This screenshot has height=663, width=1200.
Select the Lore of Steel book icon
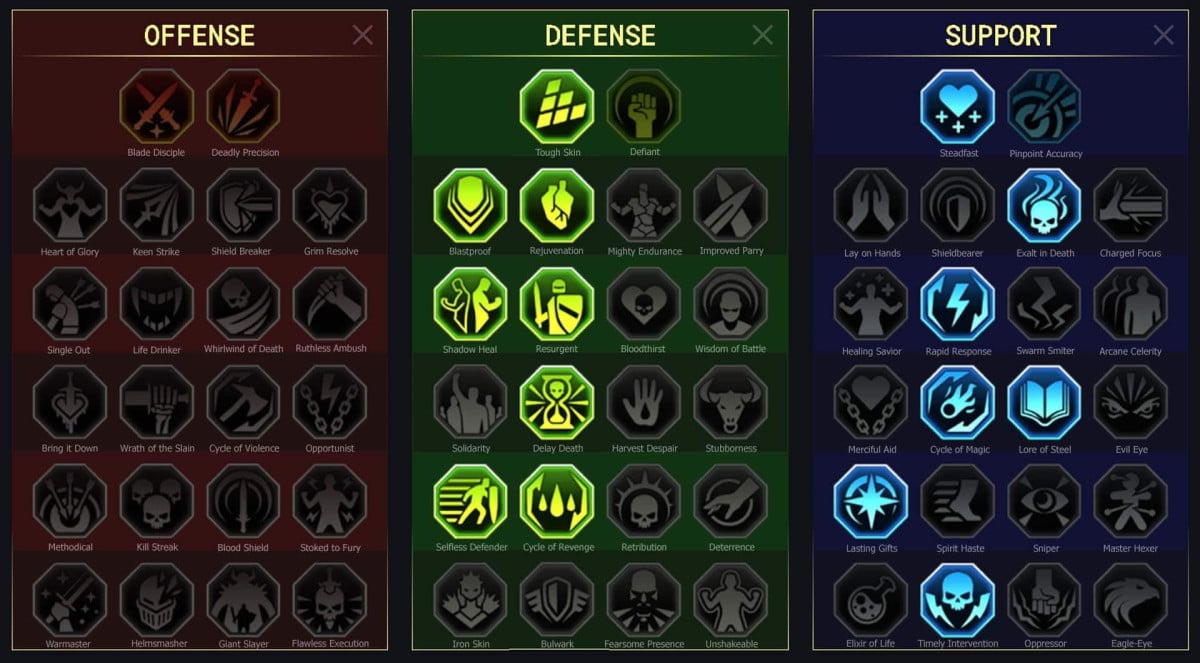pyautogui.click(x=1044, y=402)
